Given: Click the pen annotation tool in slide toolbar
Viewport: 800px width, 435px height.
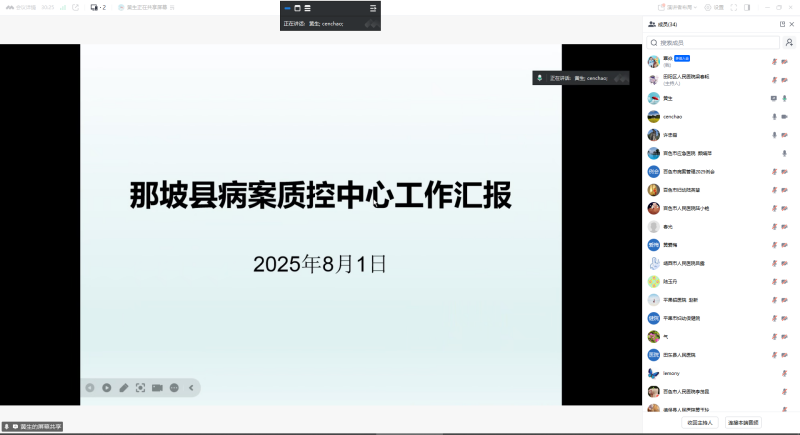Looking at the screenshot, I should click(123, 387).
